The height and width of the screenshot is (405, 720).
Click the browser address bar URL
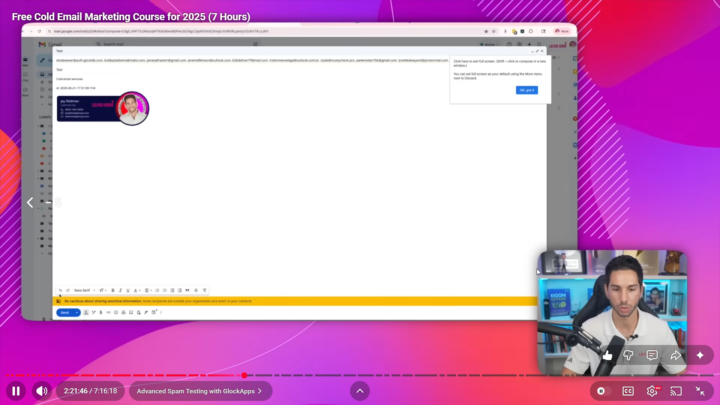click(161, 31)
